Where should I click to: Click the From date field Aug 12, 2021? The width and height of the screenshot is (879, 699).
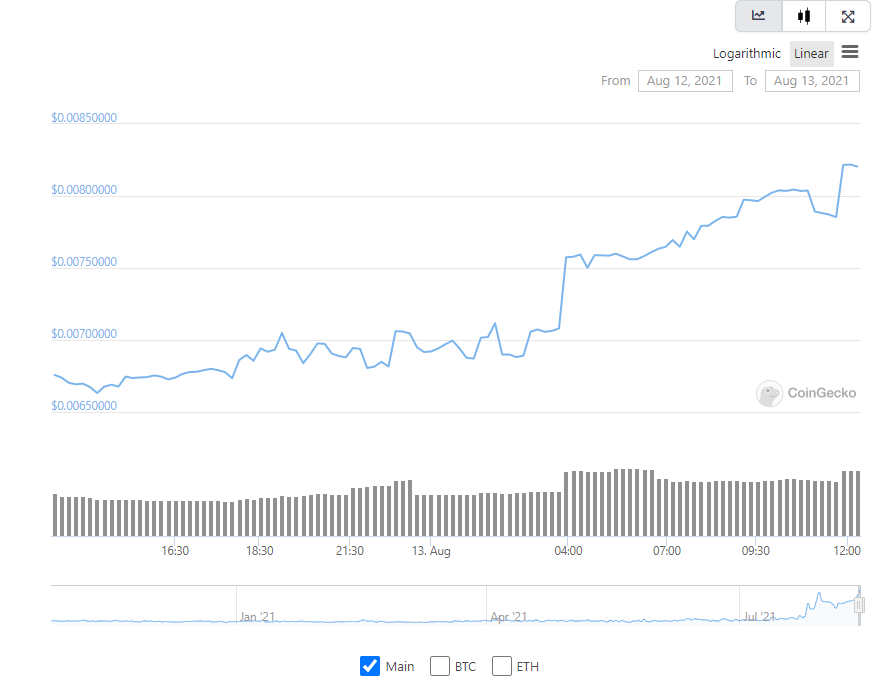tap(685, 81)
